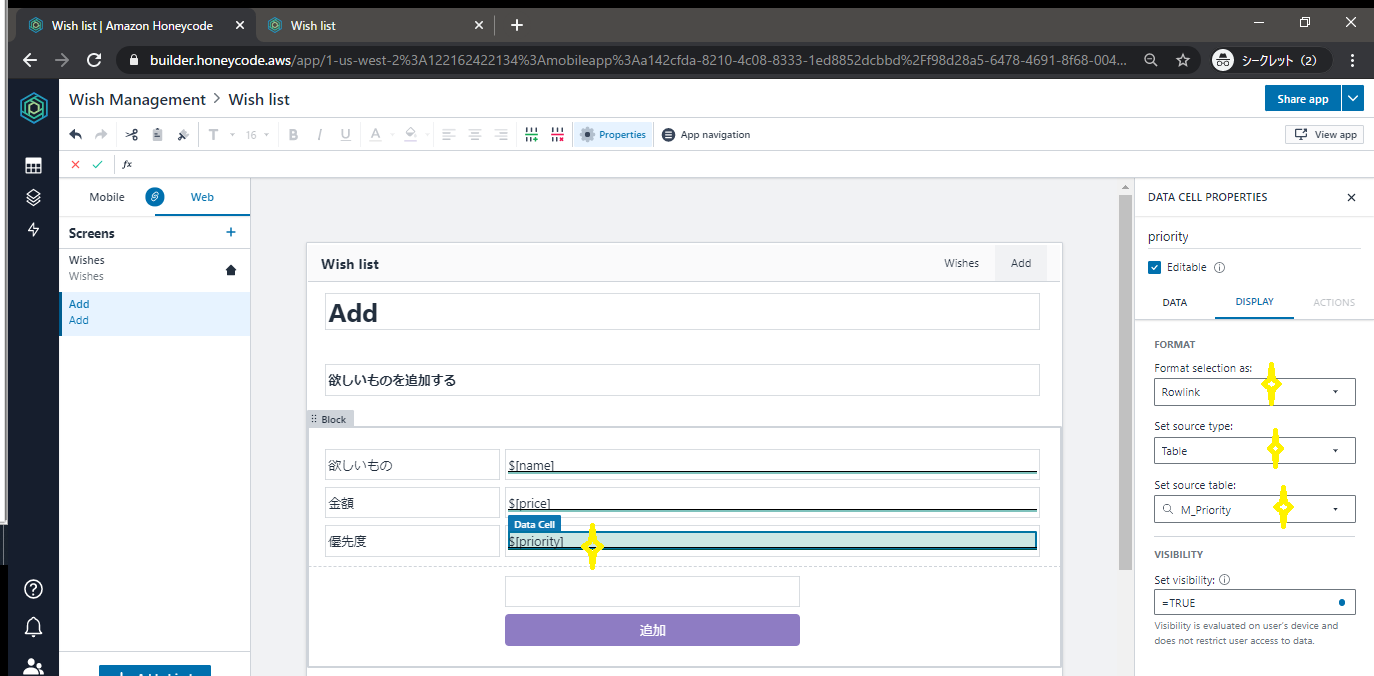Close the Data Cell Properties panel

point(1351,198)
